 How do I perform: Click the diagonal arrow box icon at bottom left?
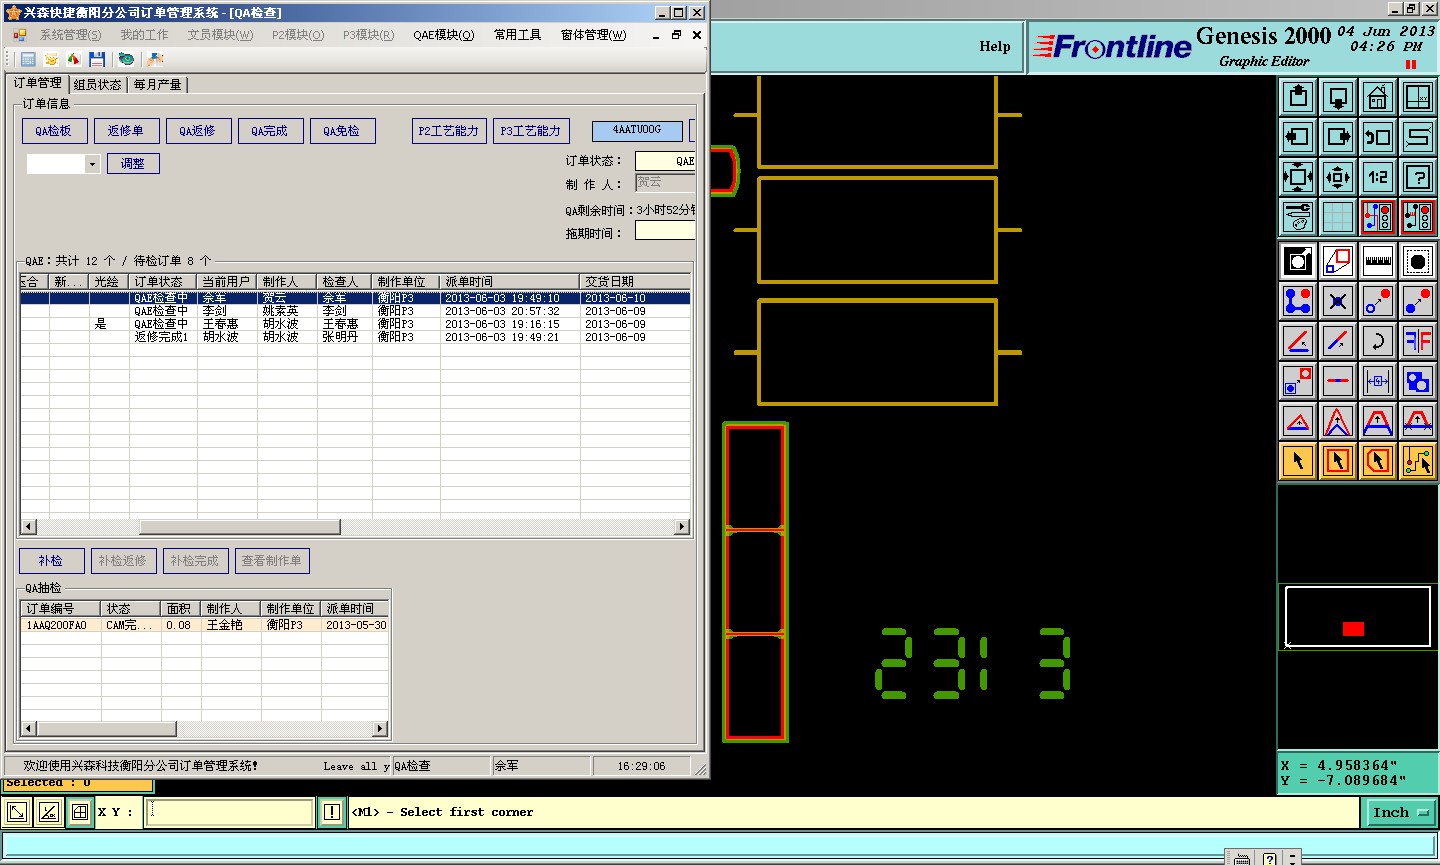click(x=17, y=812)
